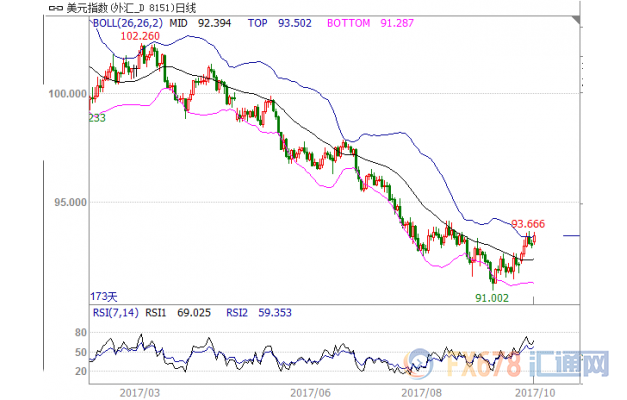Screen dimensions: 627x400
Task: Click the green 233 label at chart left edge
Action: 97,118
